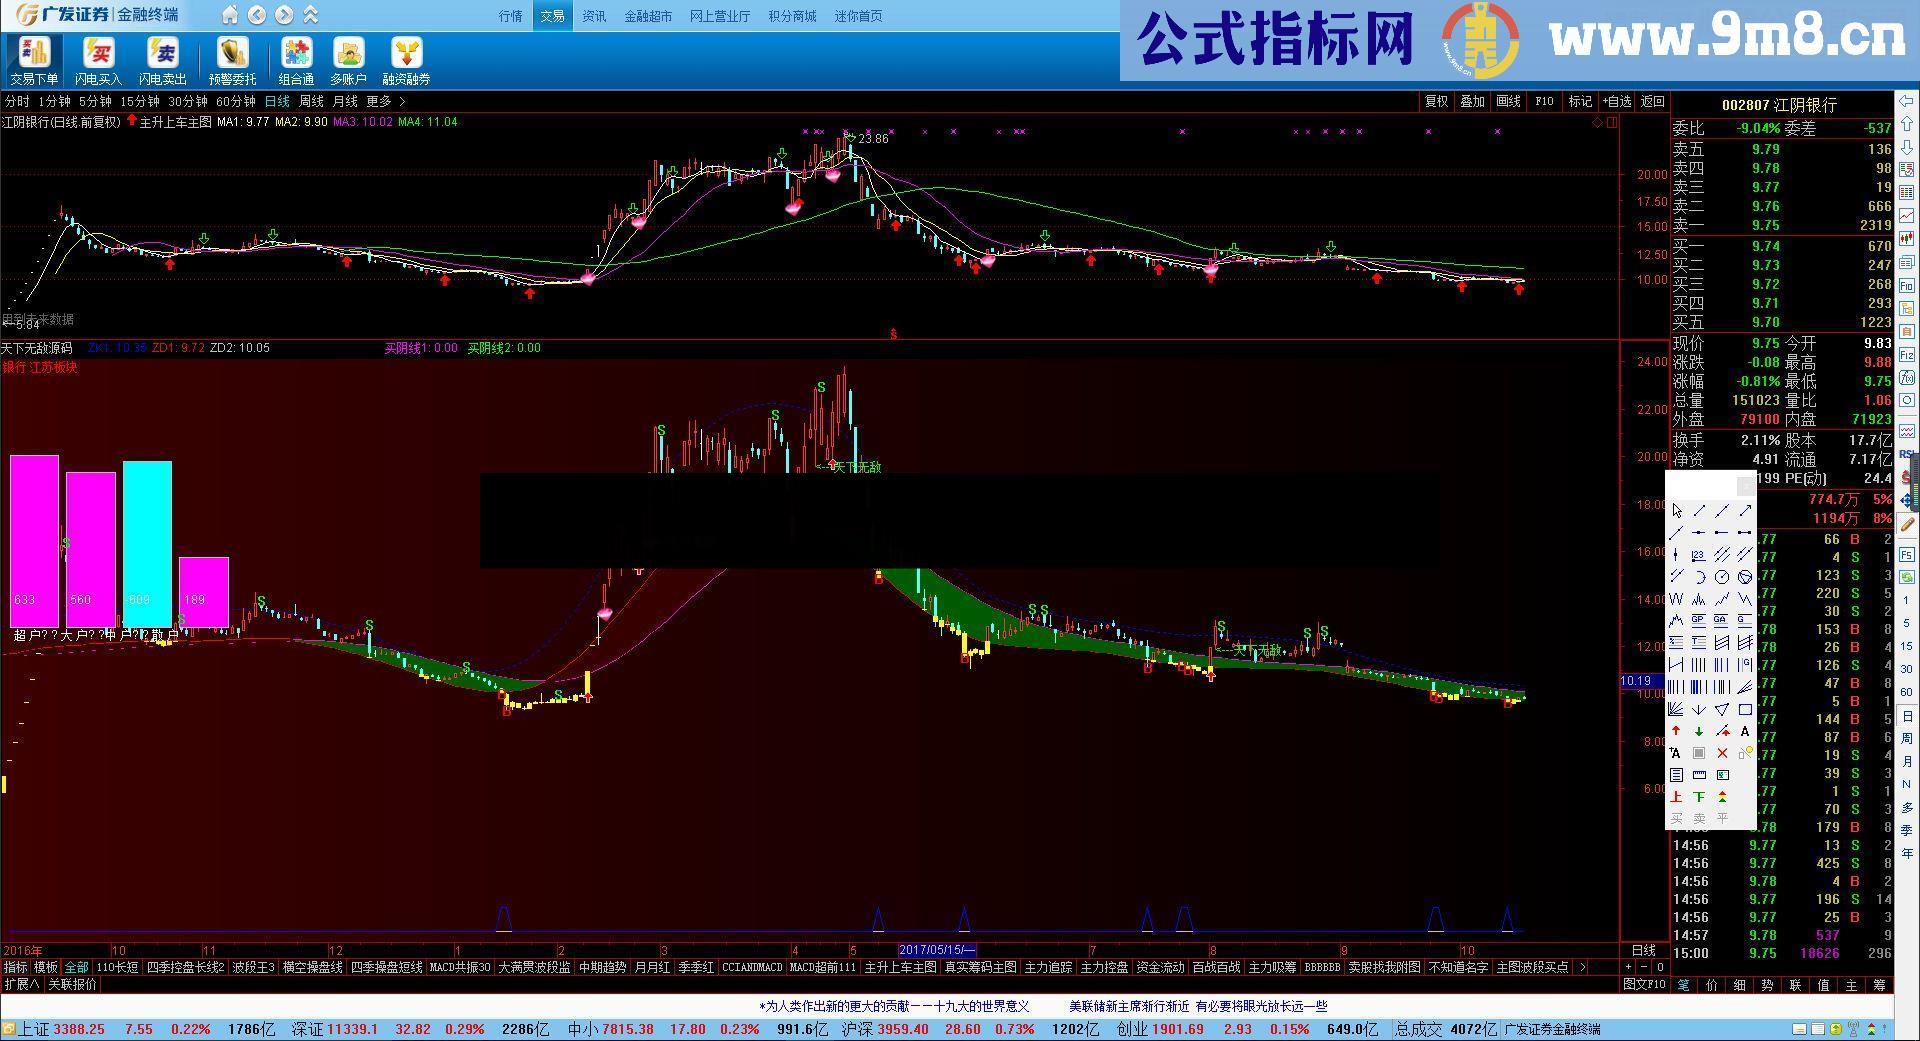Click the 闪电卖出 lightning sell icon
This screenshot has height=1041, width=1920.
coord(162,60)
